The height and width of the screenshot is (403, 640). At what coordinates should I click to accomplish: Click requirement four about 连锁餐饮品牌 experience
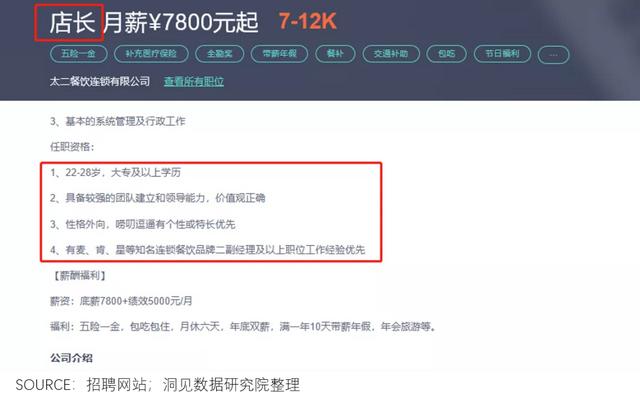[x=207, y=249]
